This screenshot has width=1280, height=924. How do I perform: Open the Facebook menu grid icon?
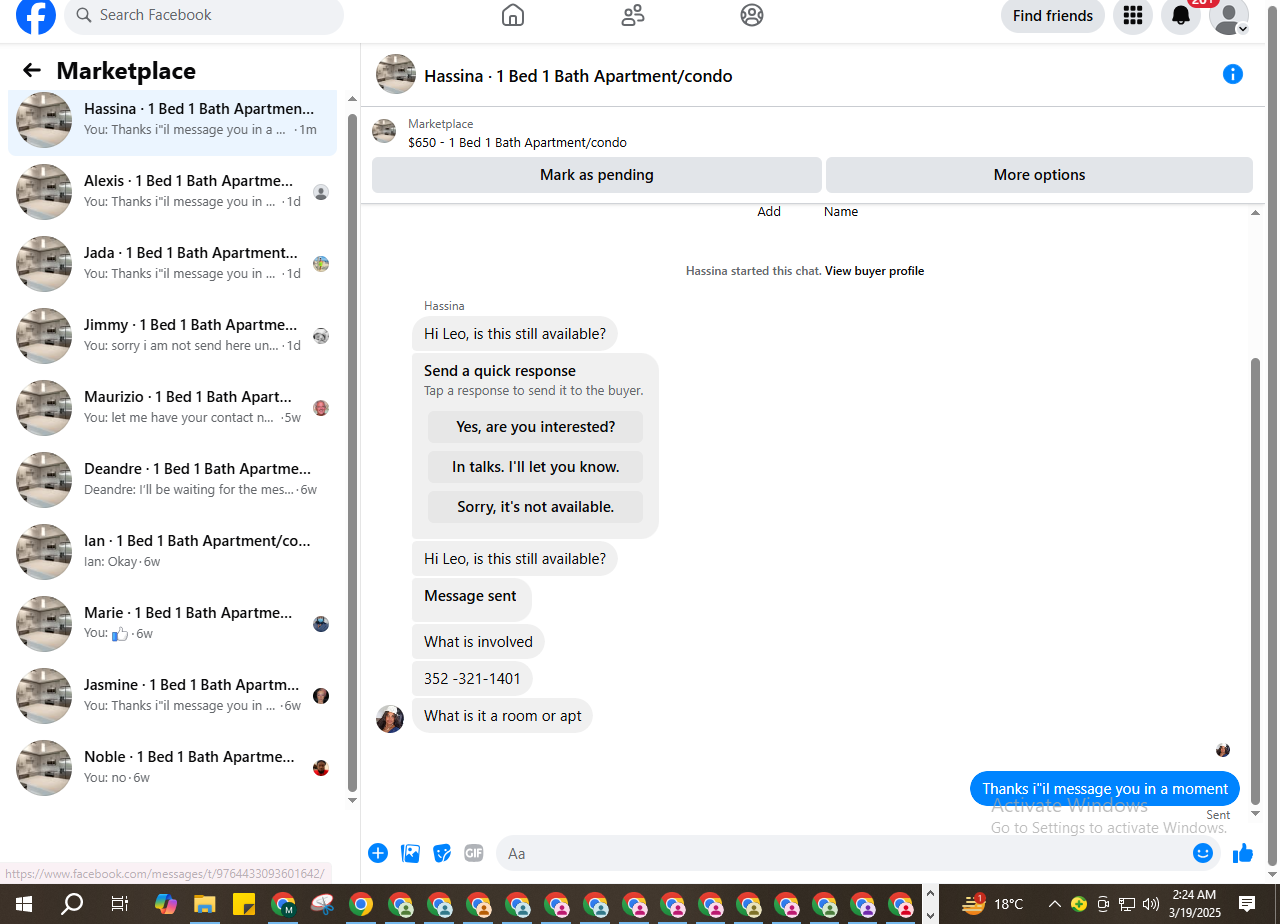pyautogui.click(x=1133, y=16)
